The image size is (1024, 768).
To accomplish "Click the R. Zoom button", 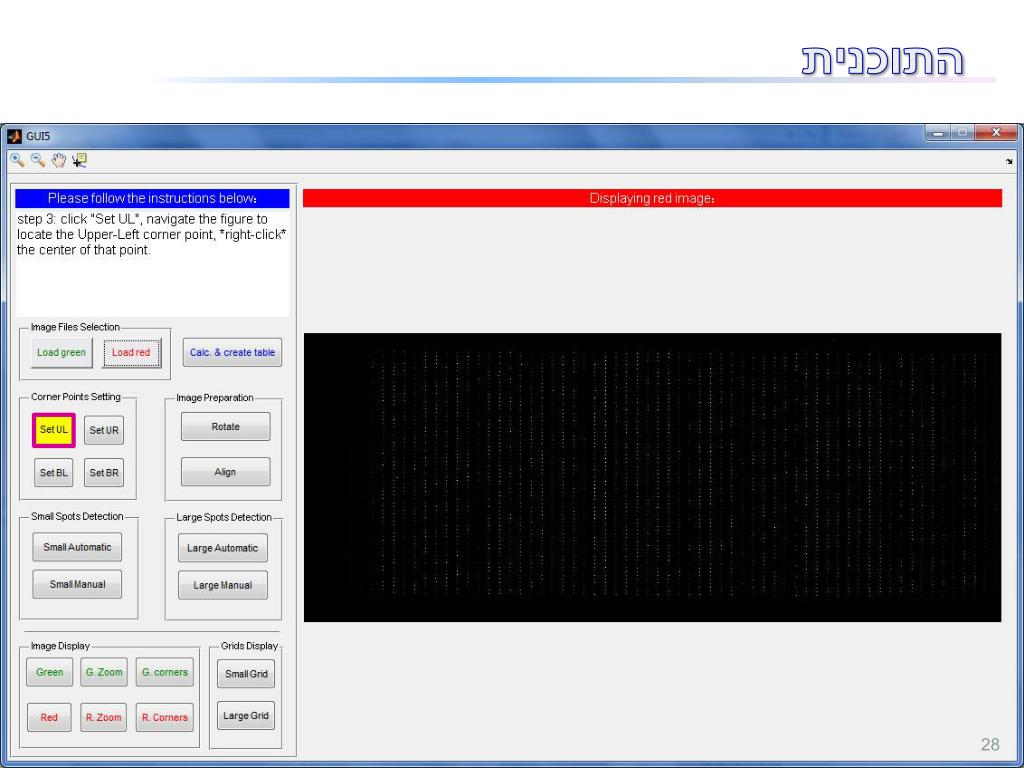I will [104, 717].
